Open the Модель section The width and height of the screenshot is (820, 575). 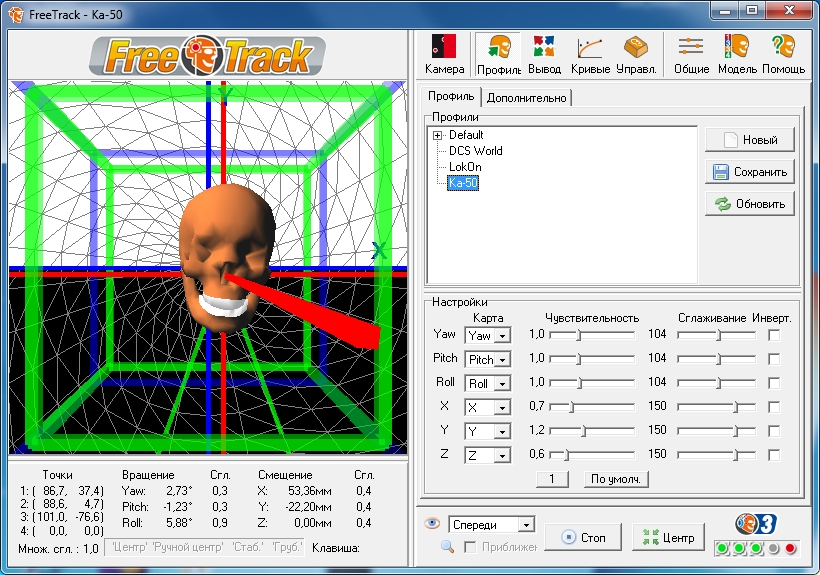737,54
